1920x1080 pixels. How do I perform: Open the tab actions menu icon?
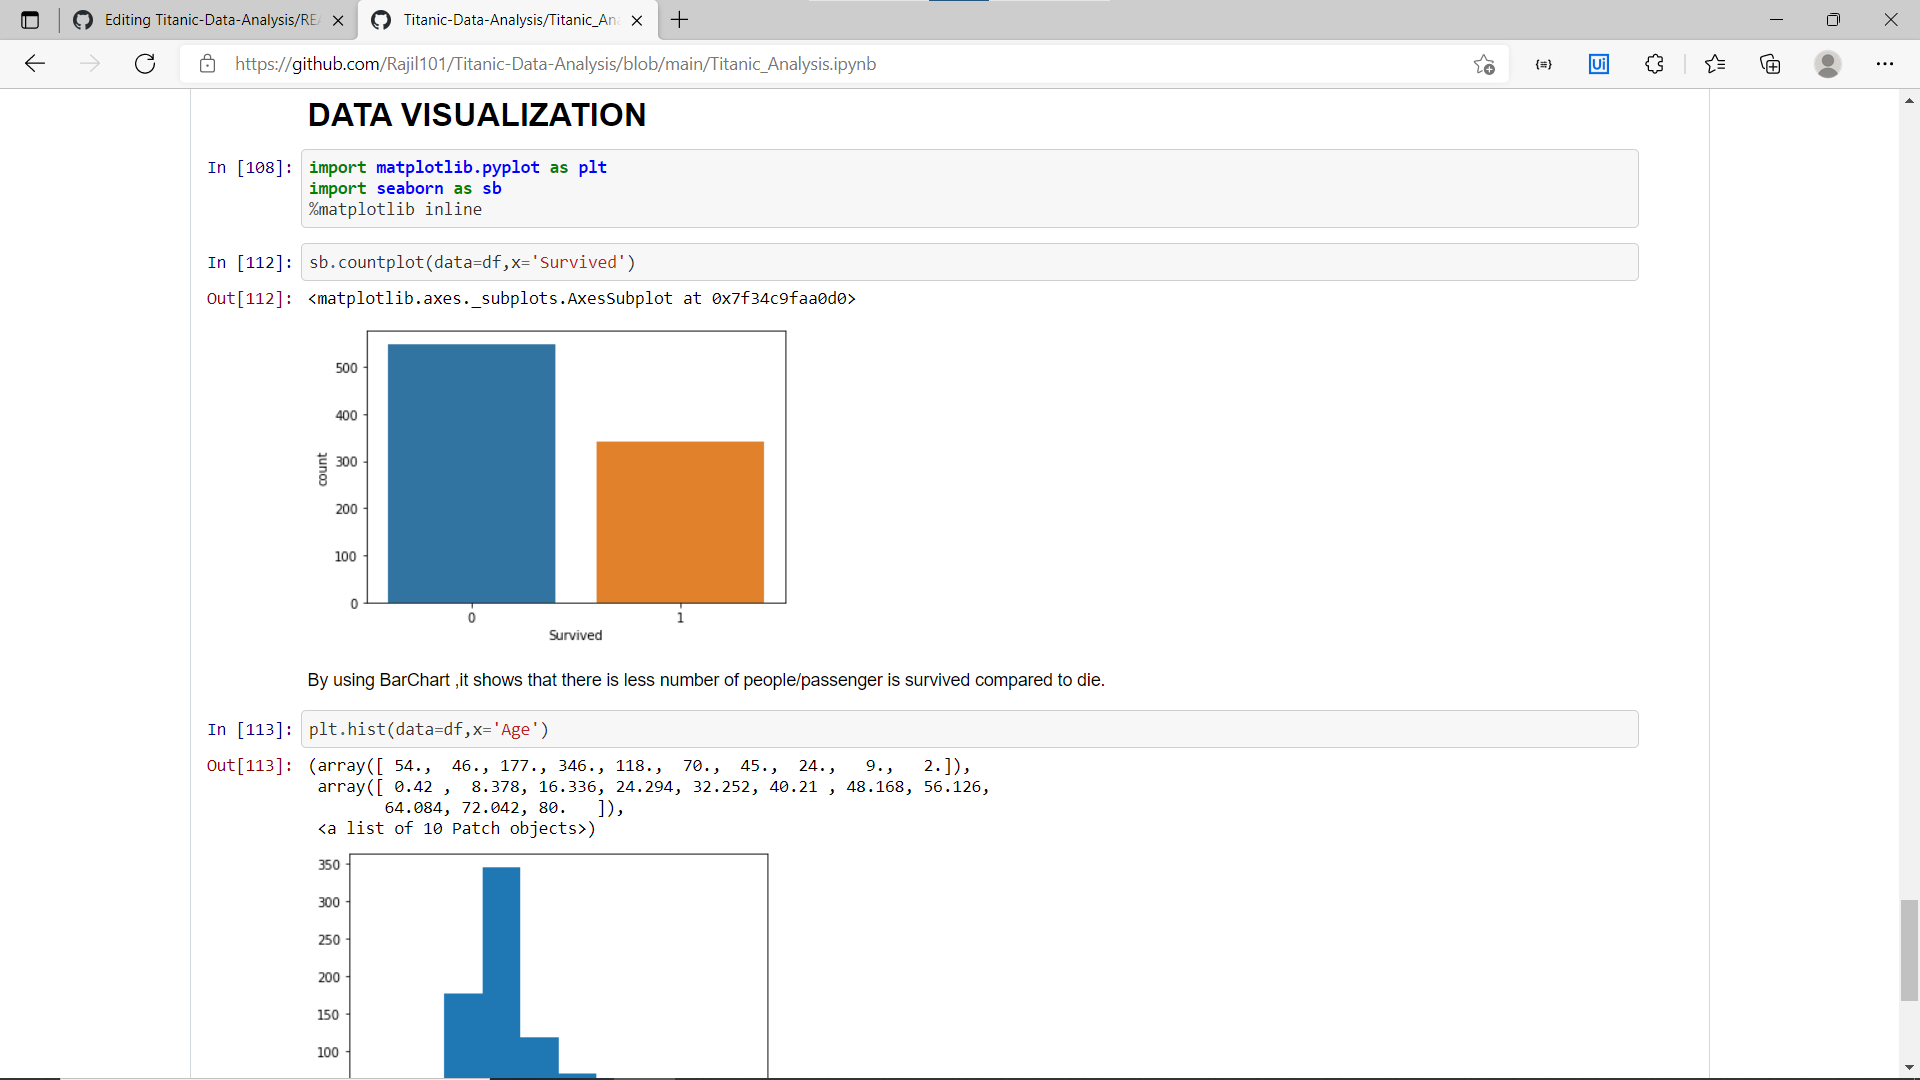(x=30, y=20)
